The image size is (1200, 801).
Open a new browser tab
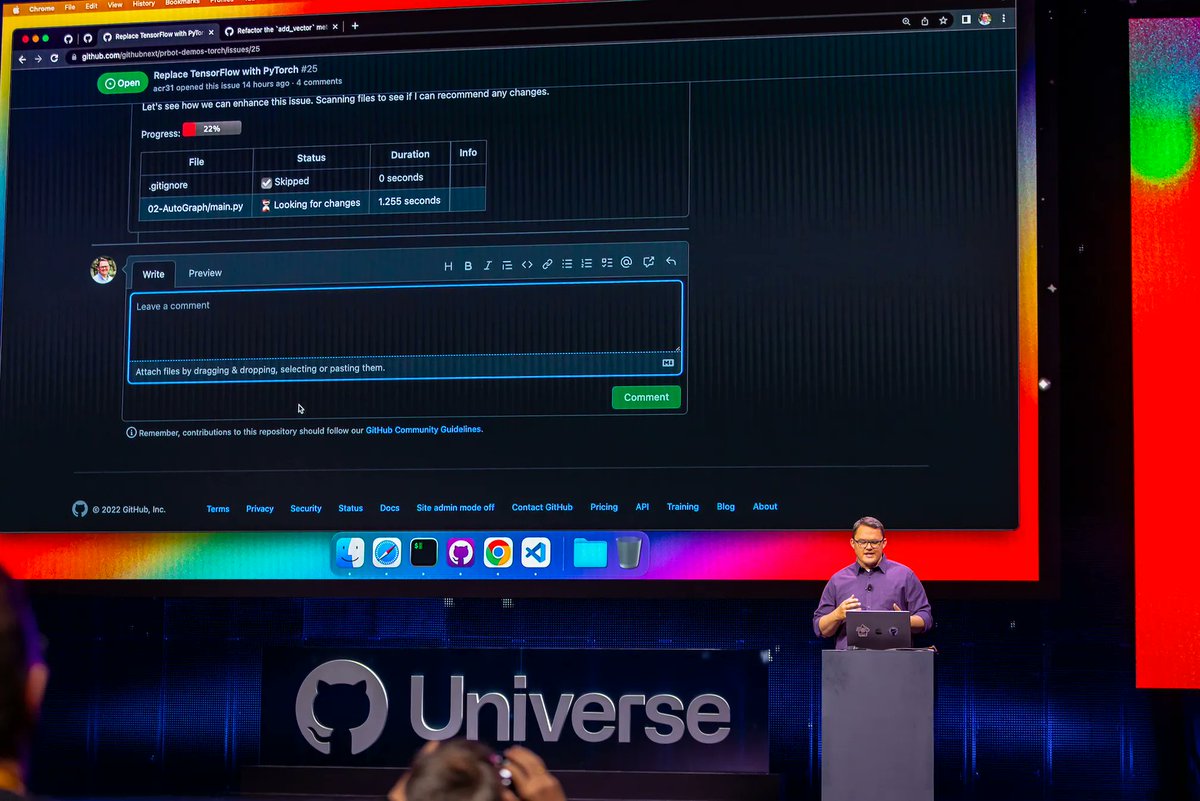[354, 26]
